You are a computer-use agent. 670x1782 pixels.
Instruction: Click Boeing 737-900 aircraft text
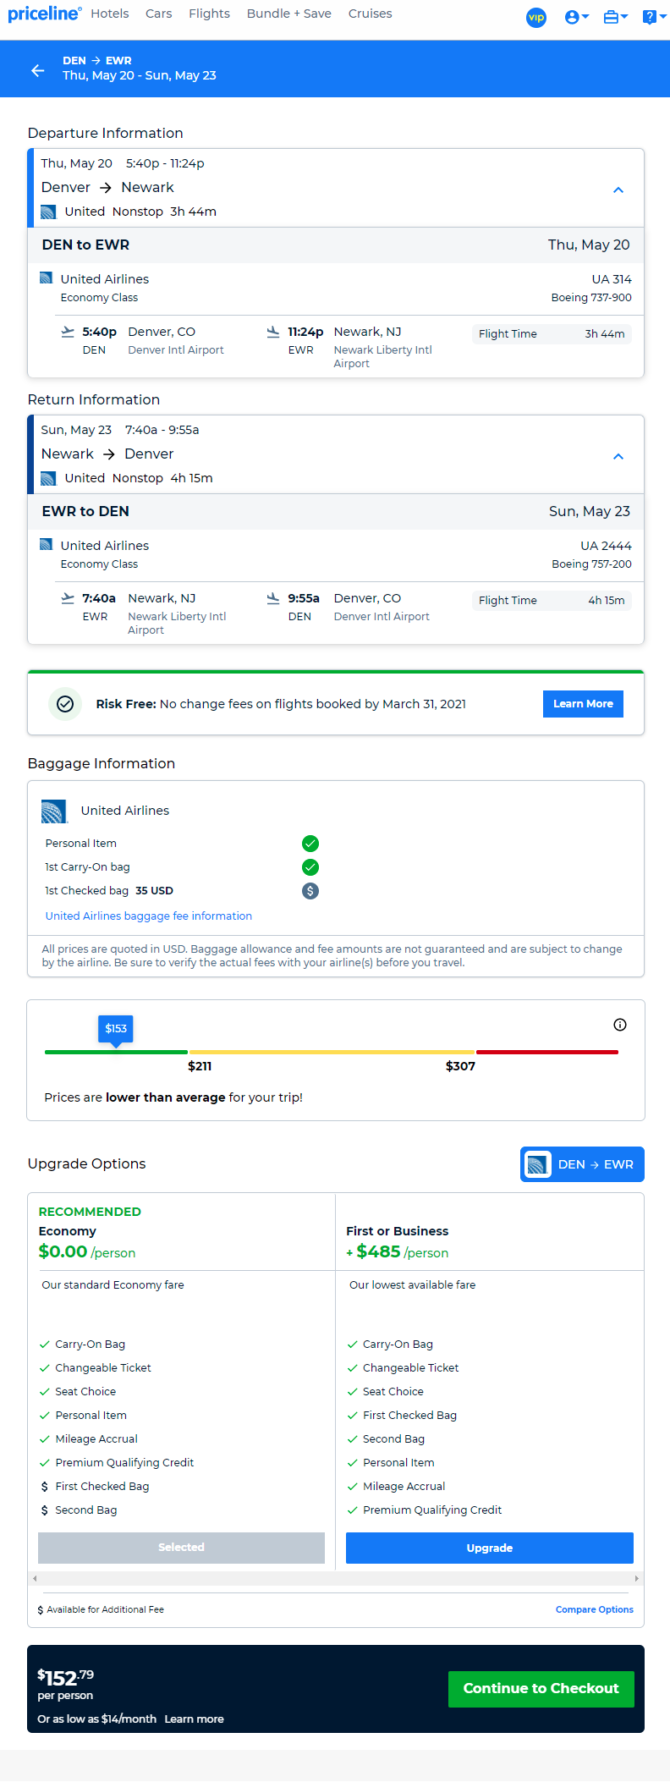pos(591,298)
